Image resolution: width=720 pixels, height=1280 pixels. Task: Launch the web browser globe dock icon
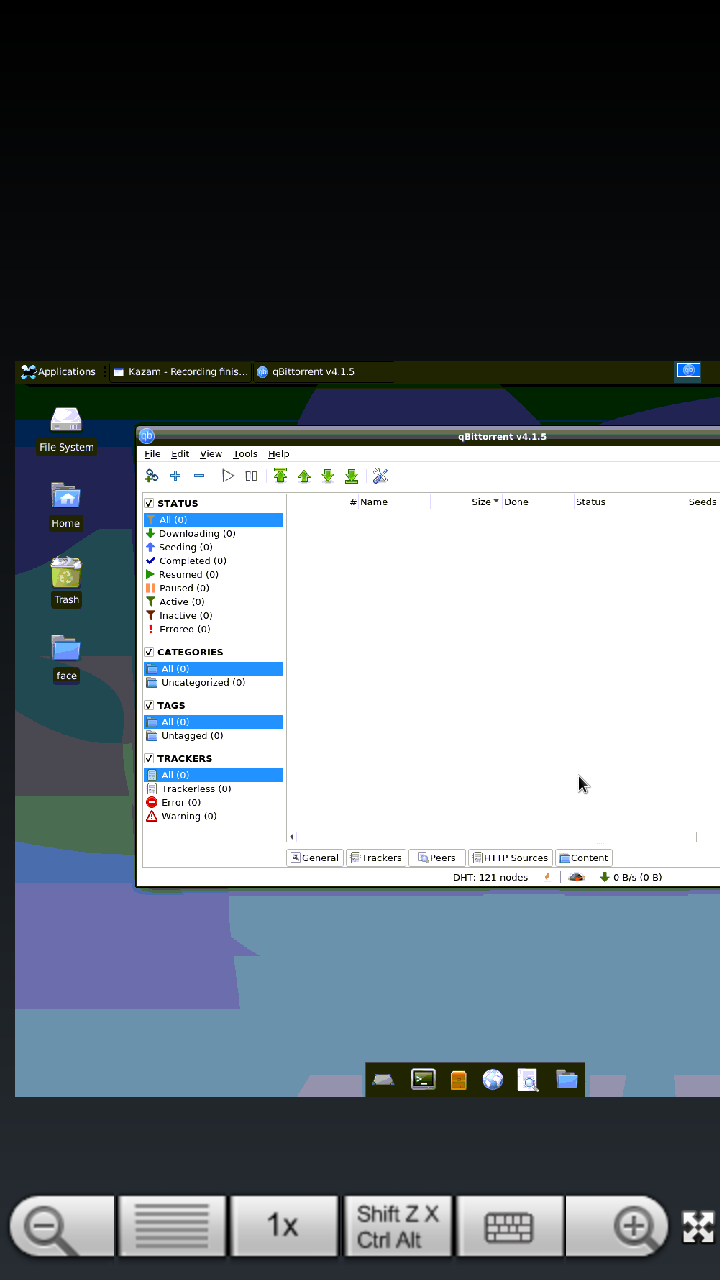pos(492,1079)
